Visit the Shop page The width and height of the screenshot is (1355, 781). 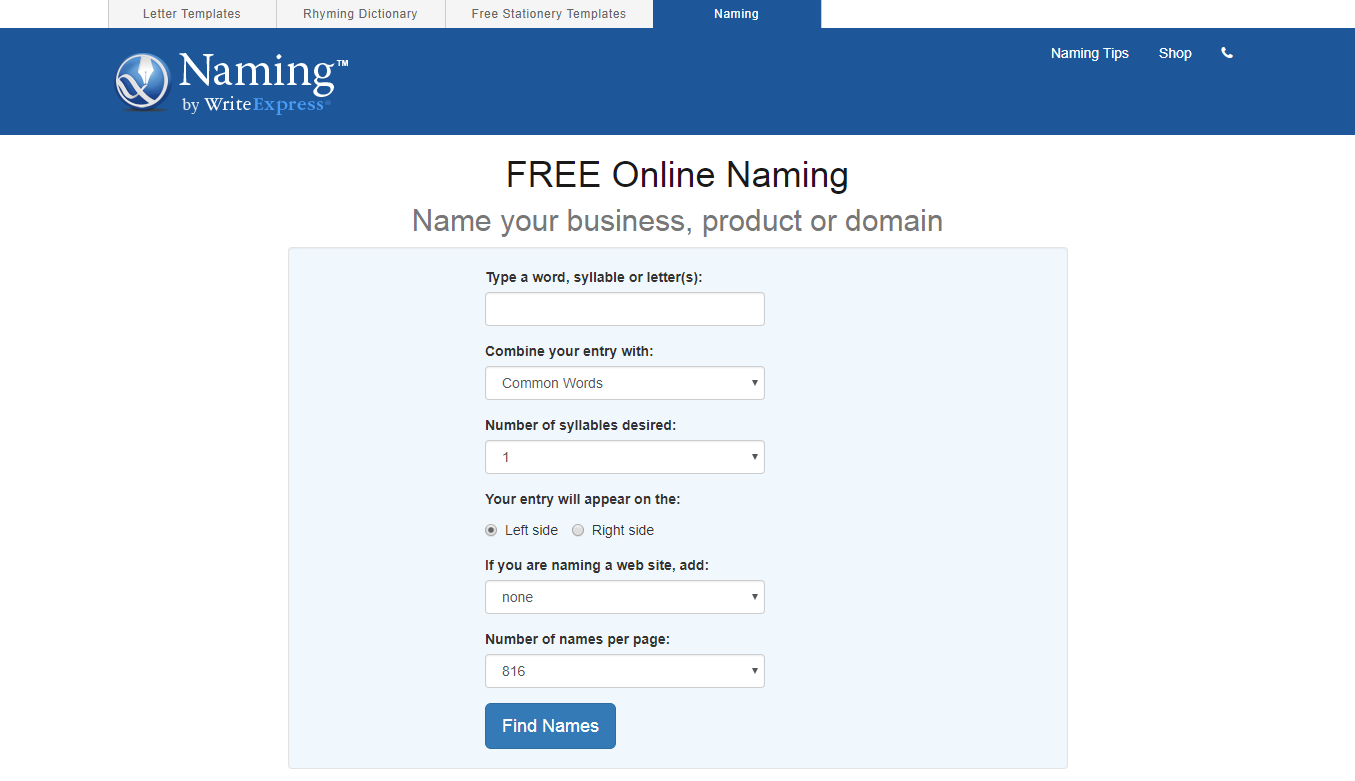[x=1174, y=53]
